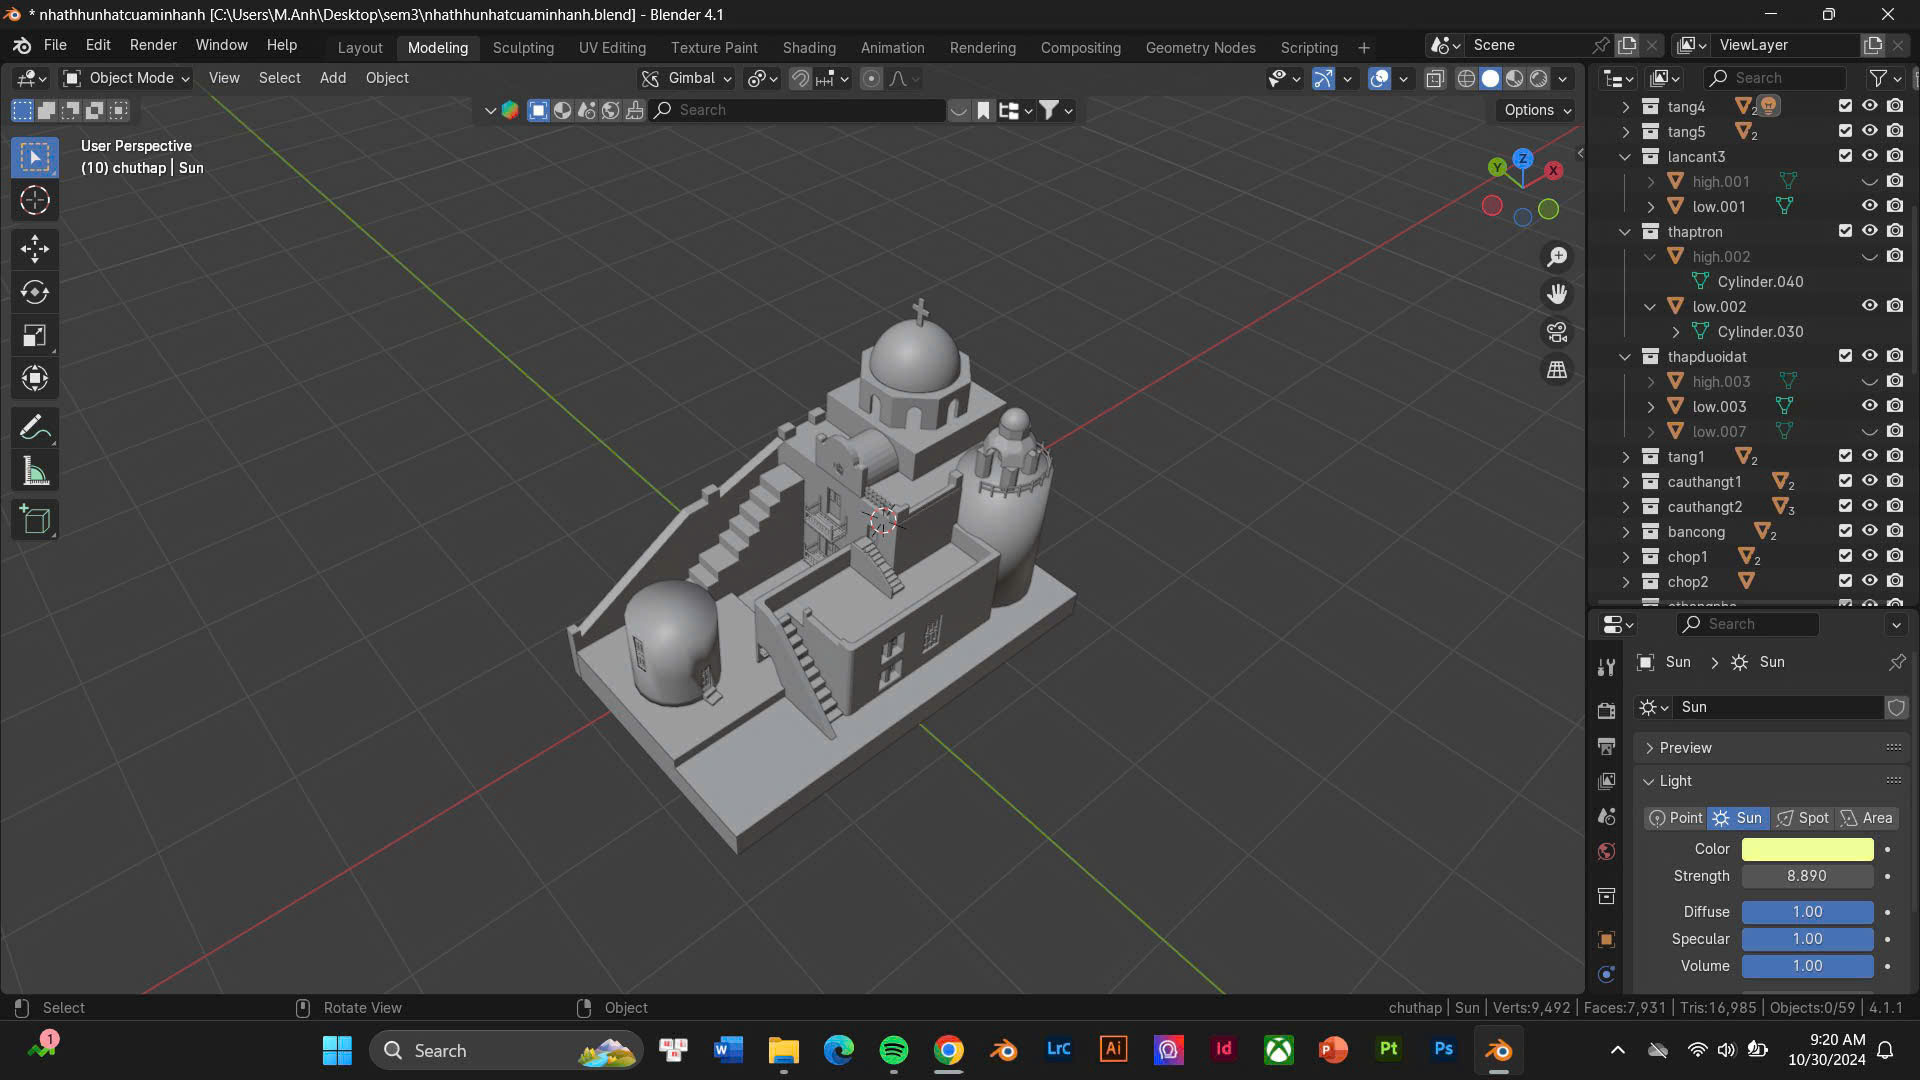Image resolution: width=1920 pixels, height=1080 pixels.
Task: Switch to material preview shading
Action: coord(1515,78)
